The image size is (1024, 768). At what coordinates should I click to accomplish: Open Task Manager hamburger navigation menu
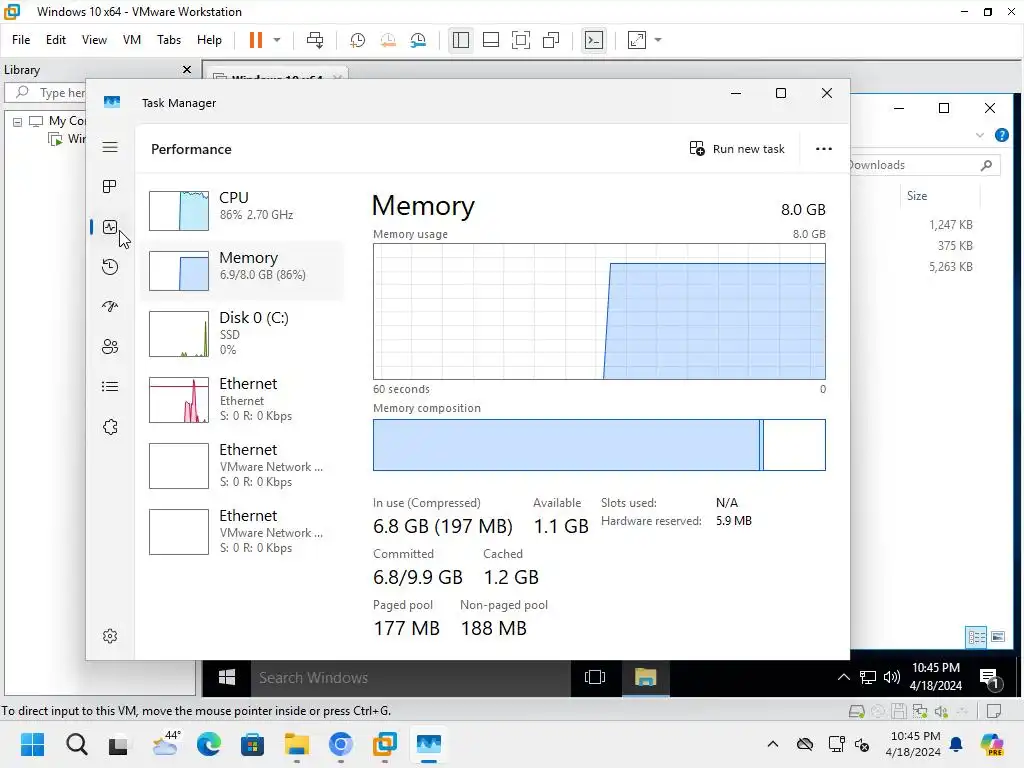tap(110, 147)
